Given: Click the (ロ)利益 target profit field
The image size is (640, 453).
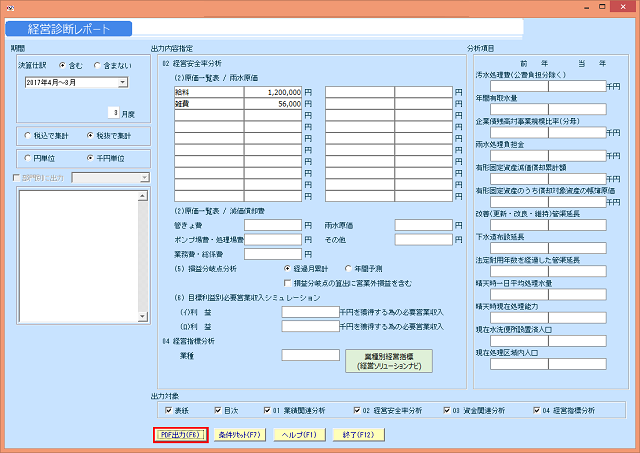Looking at the screenshot, I should [x=311, y=326].
